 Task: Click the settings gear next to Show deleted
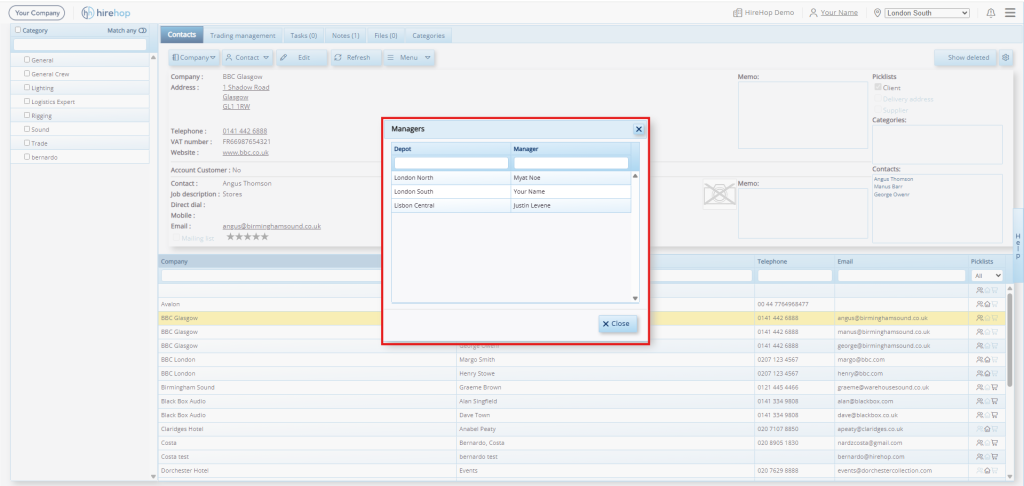click(x=1006, y=57)
